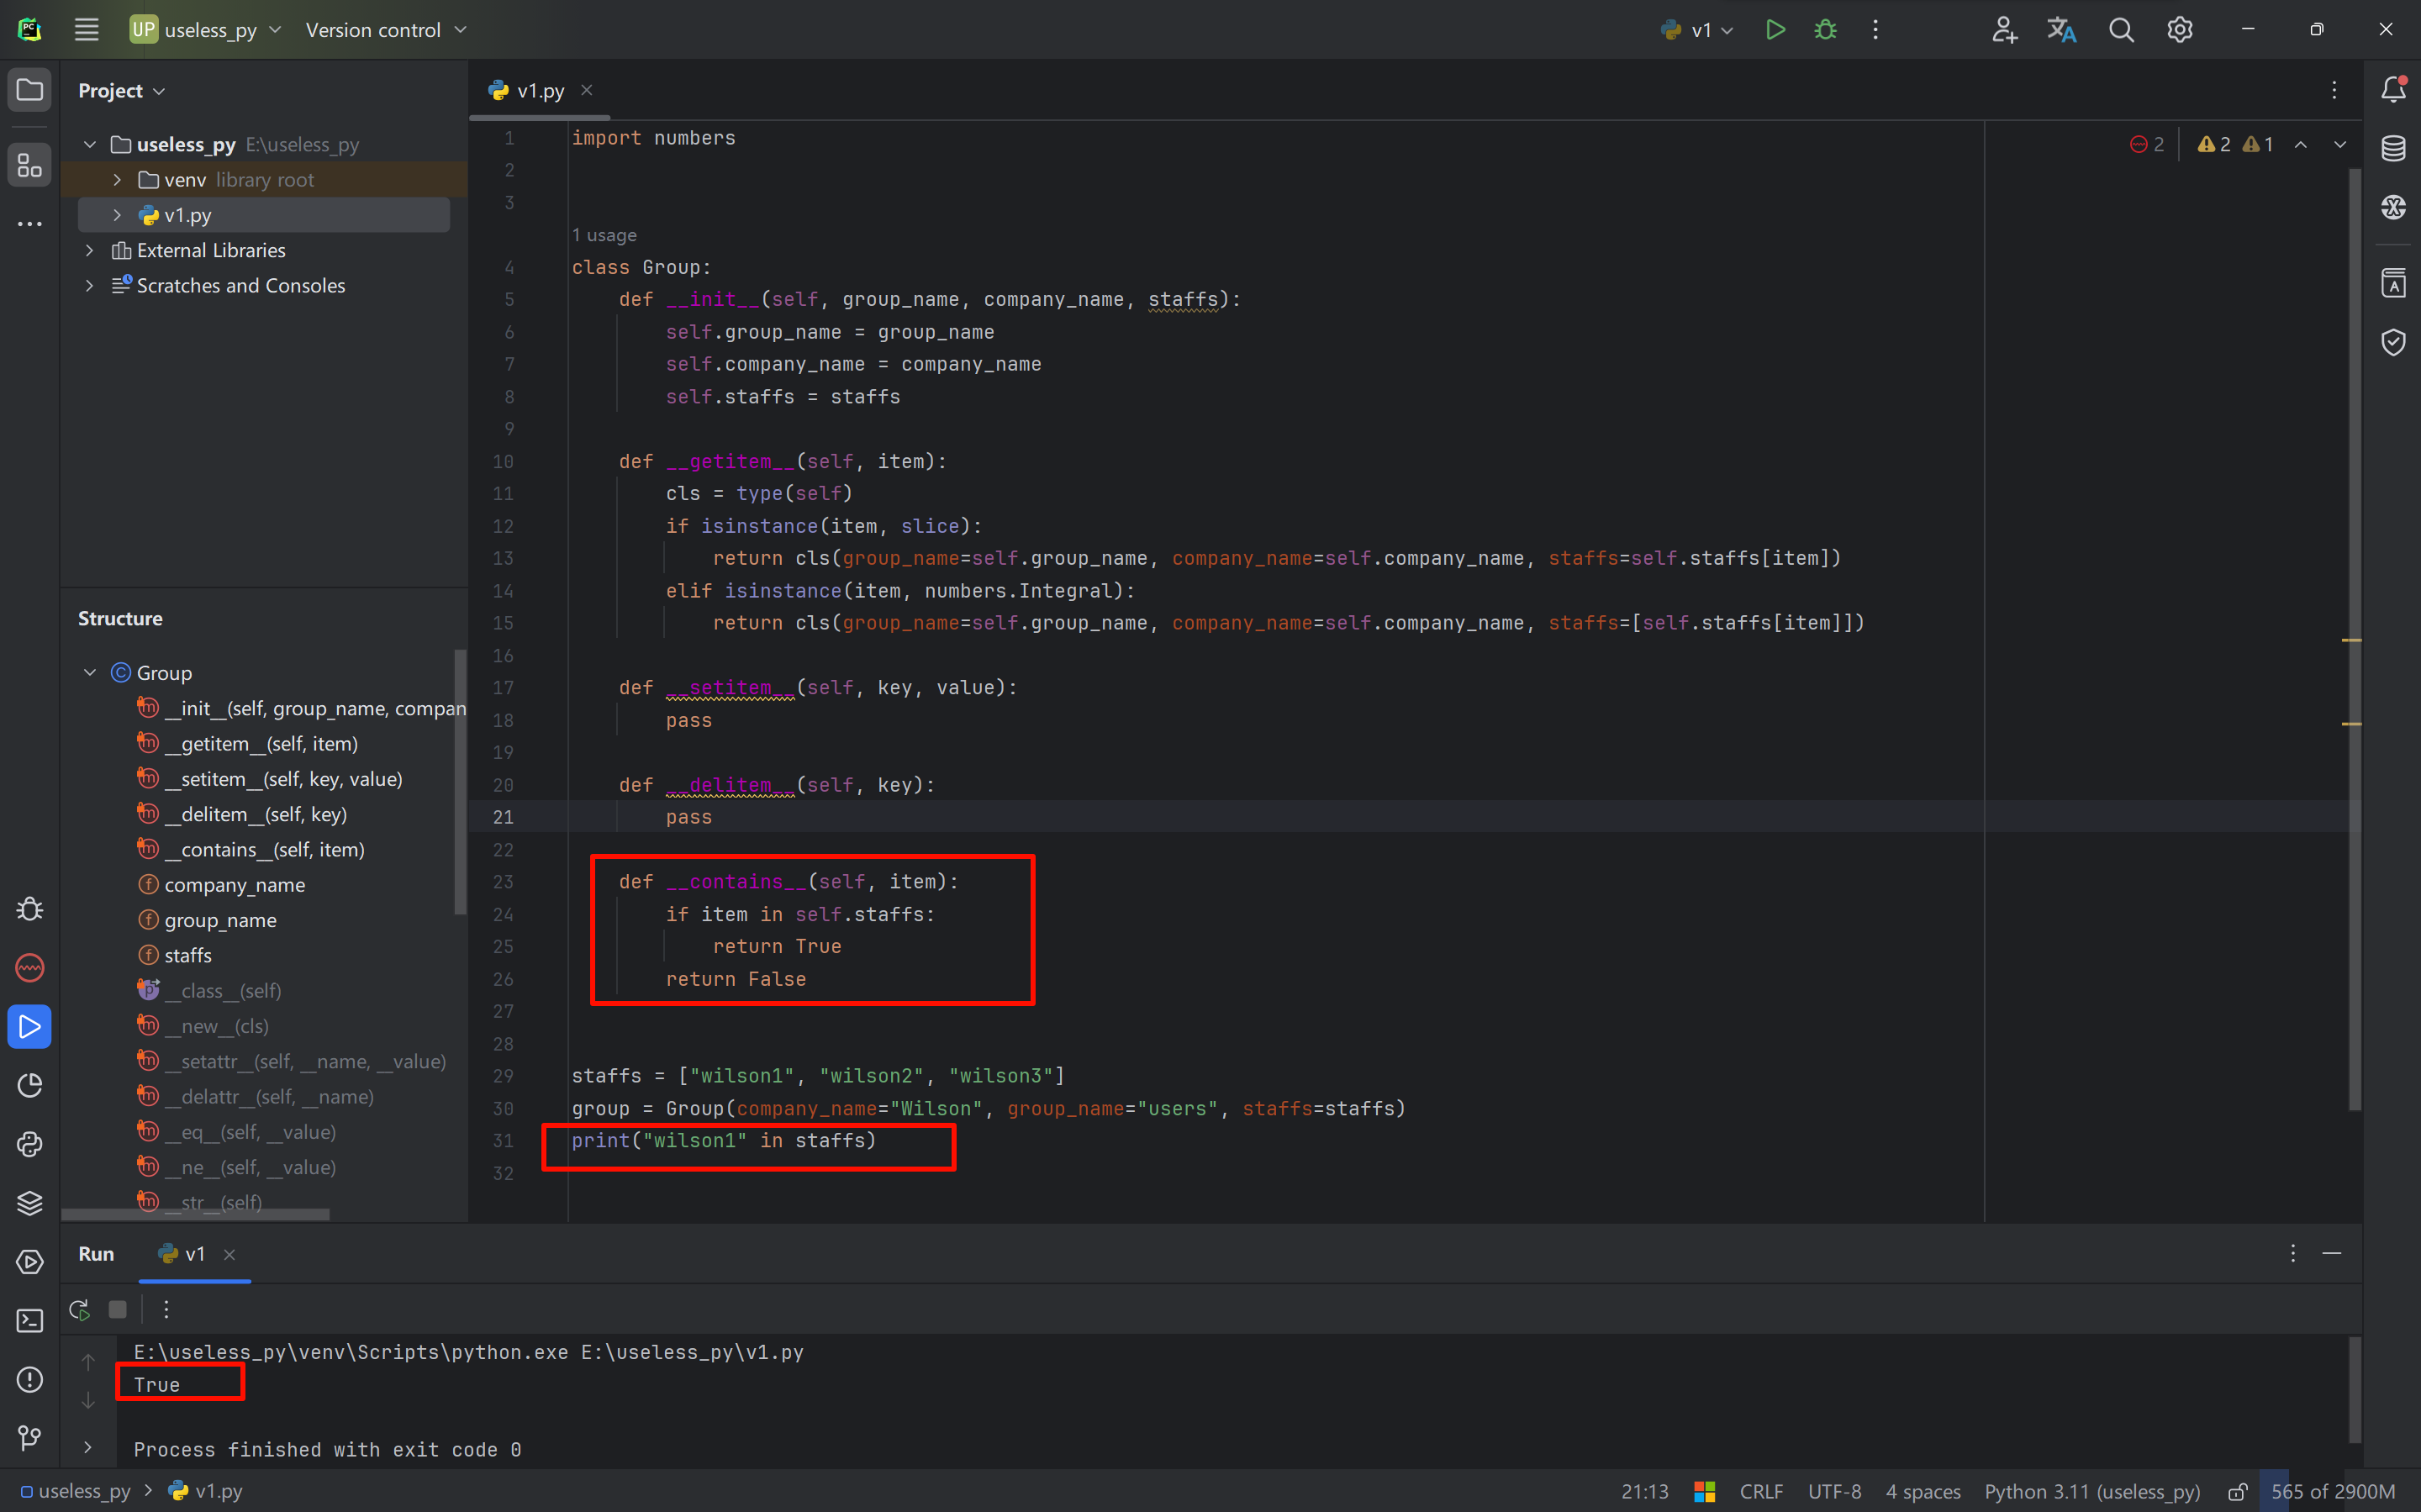Start the Debug session with bug icon
Image resolution: width=2421 pixels, height=1512 pixels.
click(x=1825, y=30)
